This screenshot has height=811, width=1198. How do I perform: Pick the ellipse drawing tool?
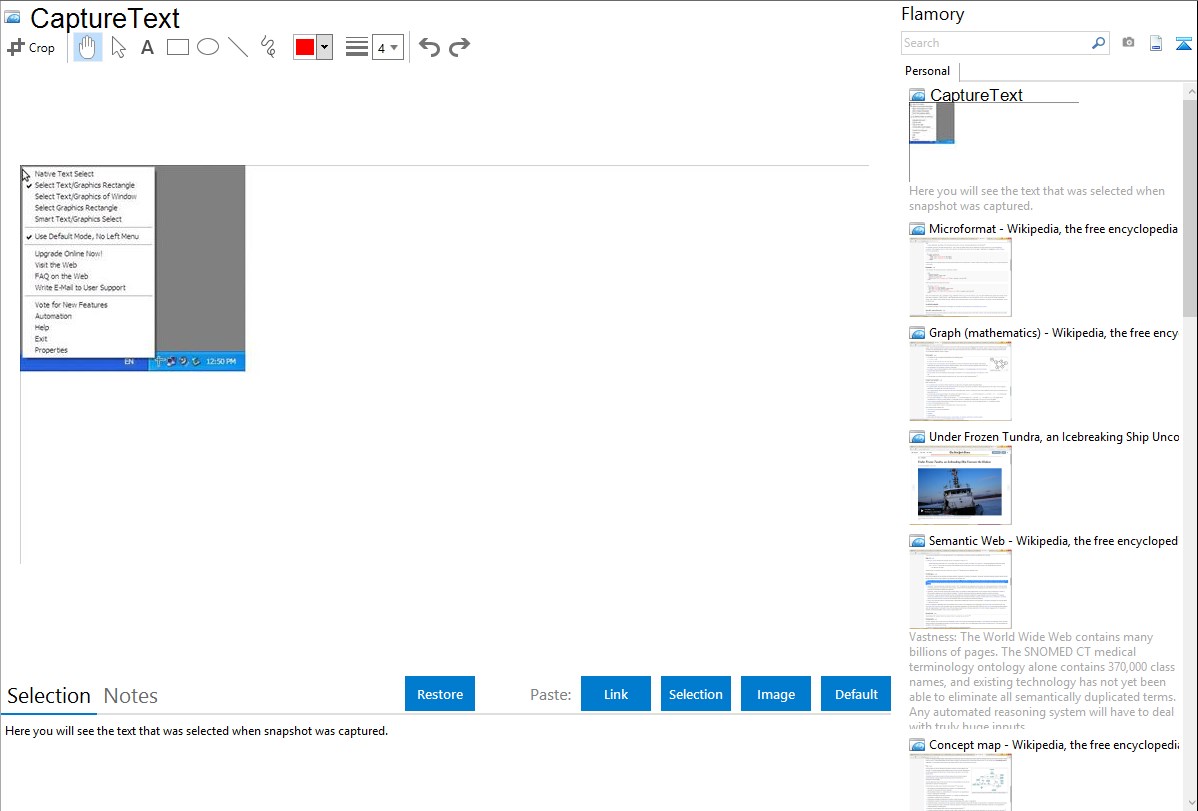click(208, 47)
